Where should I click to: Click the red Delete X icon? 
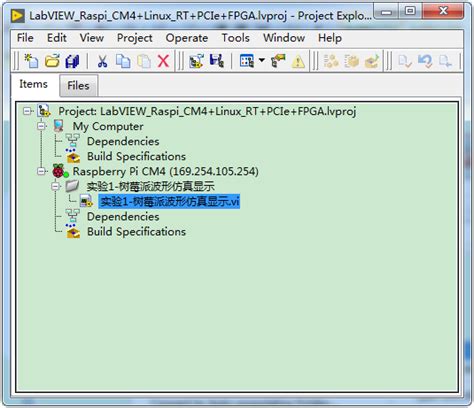coord(163,61)
